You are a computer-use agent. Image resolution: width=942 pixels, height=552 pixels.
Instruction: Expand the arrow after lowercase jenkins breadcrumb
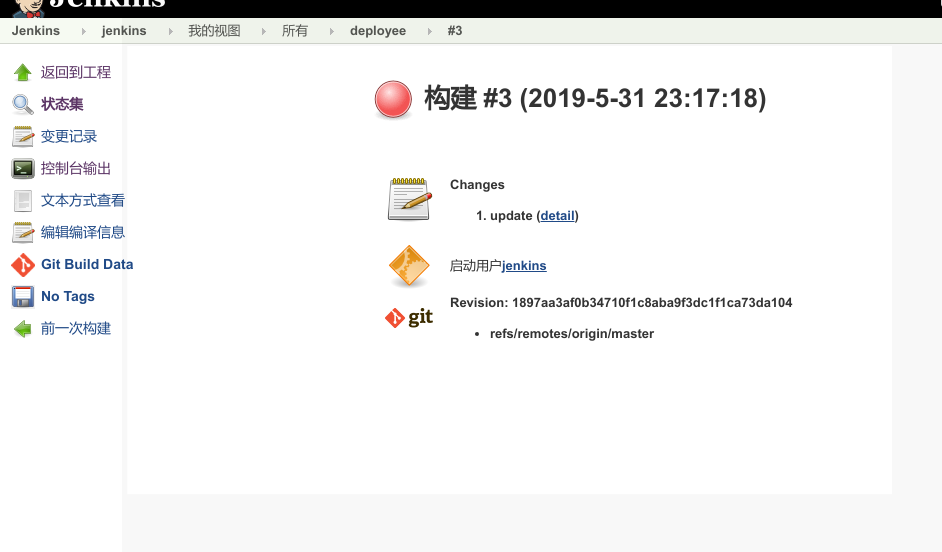click(171, 31)
